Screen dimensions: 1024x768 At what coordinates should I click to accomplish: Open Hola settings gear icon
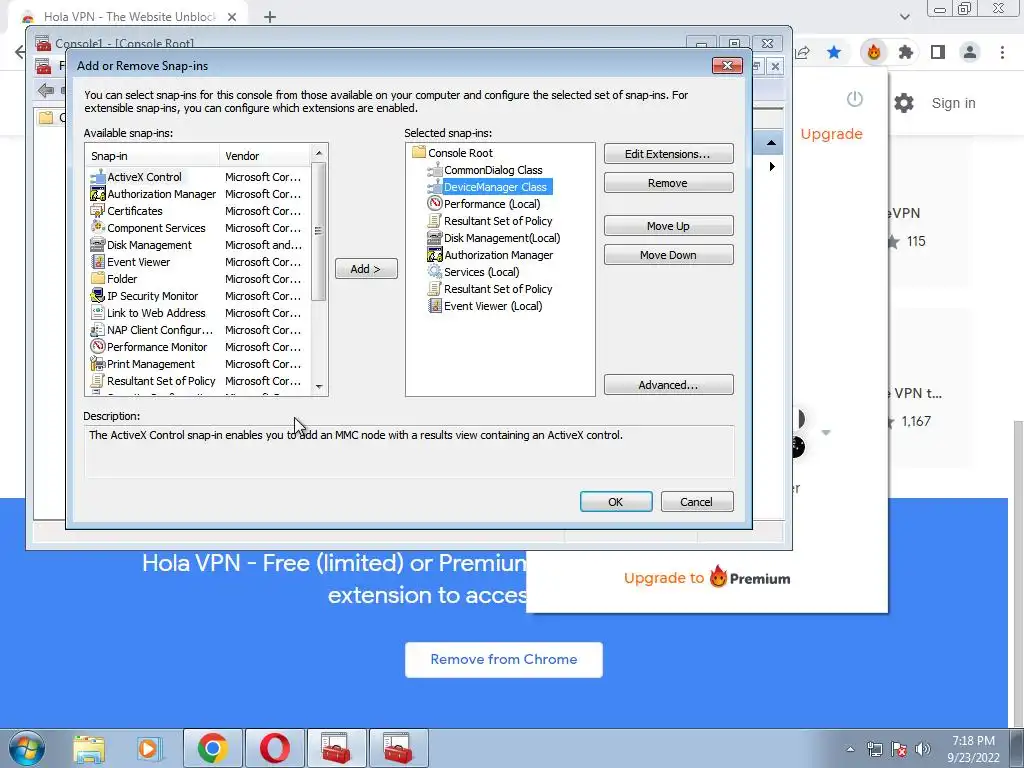[x=904, y=103]
